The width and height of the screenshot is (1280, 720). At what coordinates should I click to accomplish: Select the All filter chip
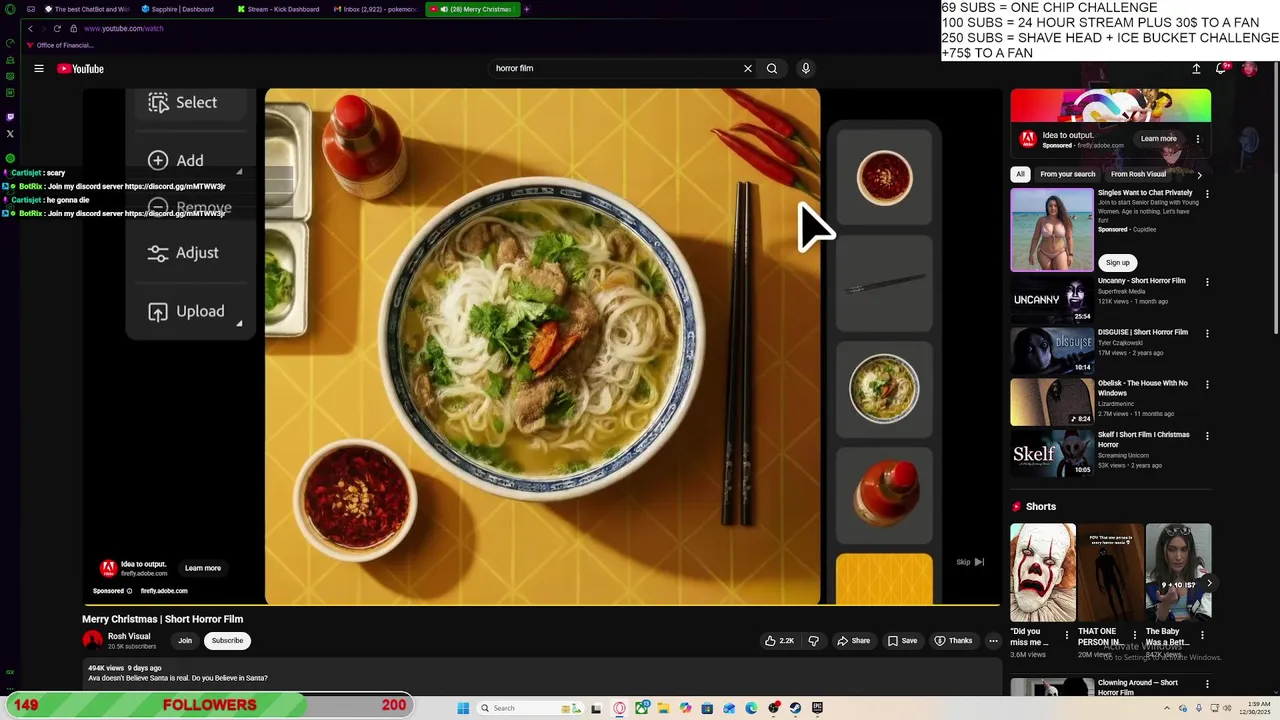click(1020, 174)
